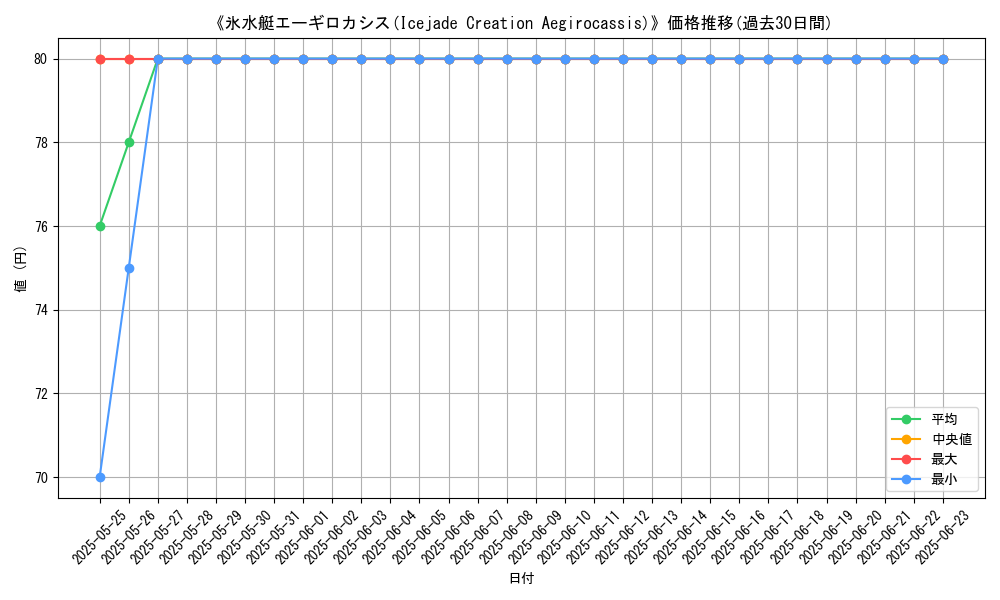
Task: Click the data point on 2025-06-23
Action: click(943, 59)
